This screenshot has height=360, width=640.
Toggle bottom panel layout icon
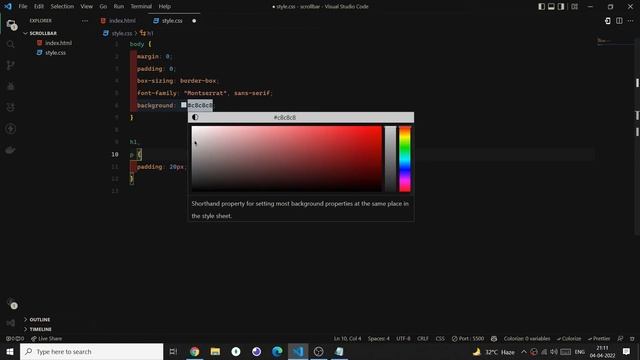(x=551, y=7)
